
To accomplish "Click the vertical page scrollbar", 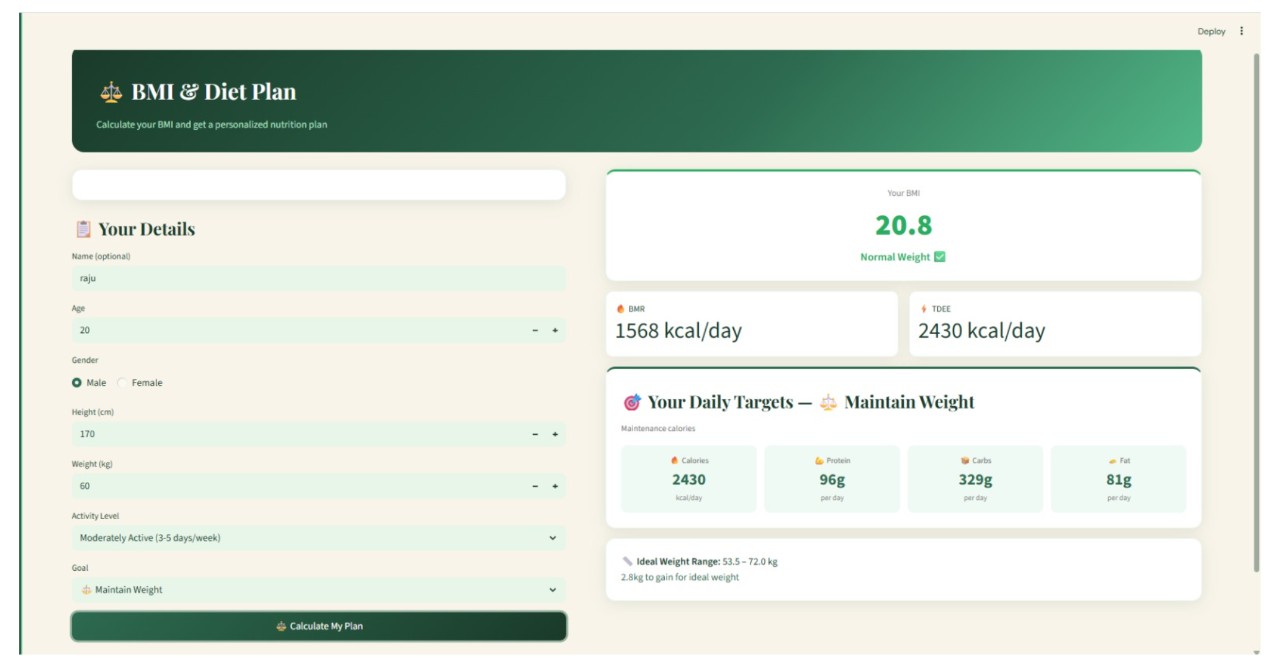I will click(x=1257, y=312).
